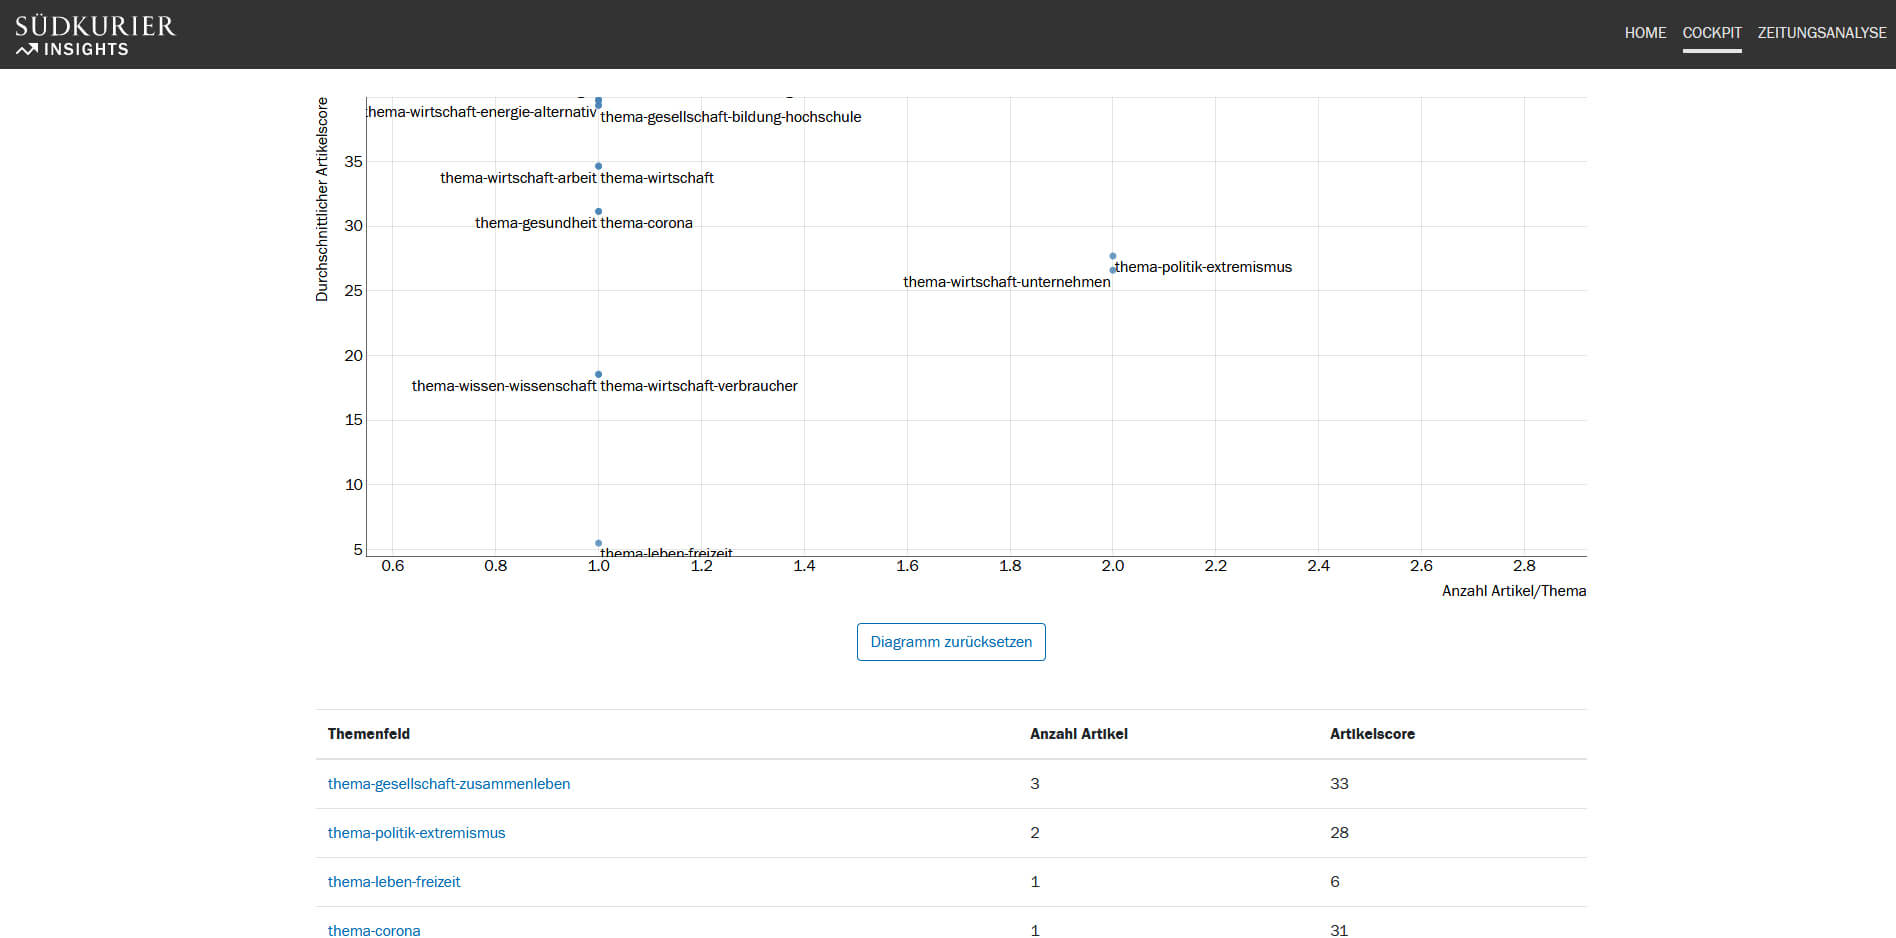Select the COCKPIT menu item
1896x938 pixels.
pyautogui.click(x=1712, y=33)
